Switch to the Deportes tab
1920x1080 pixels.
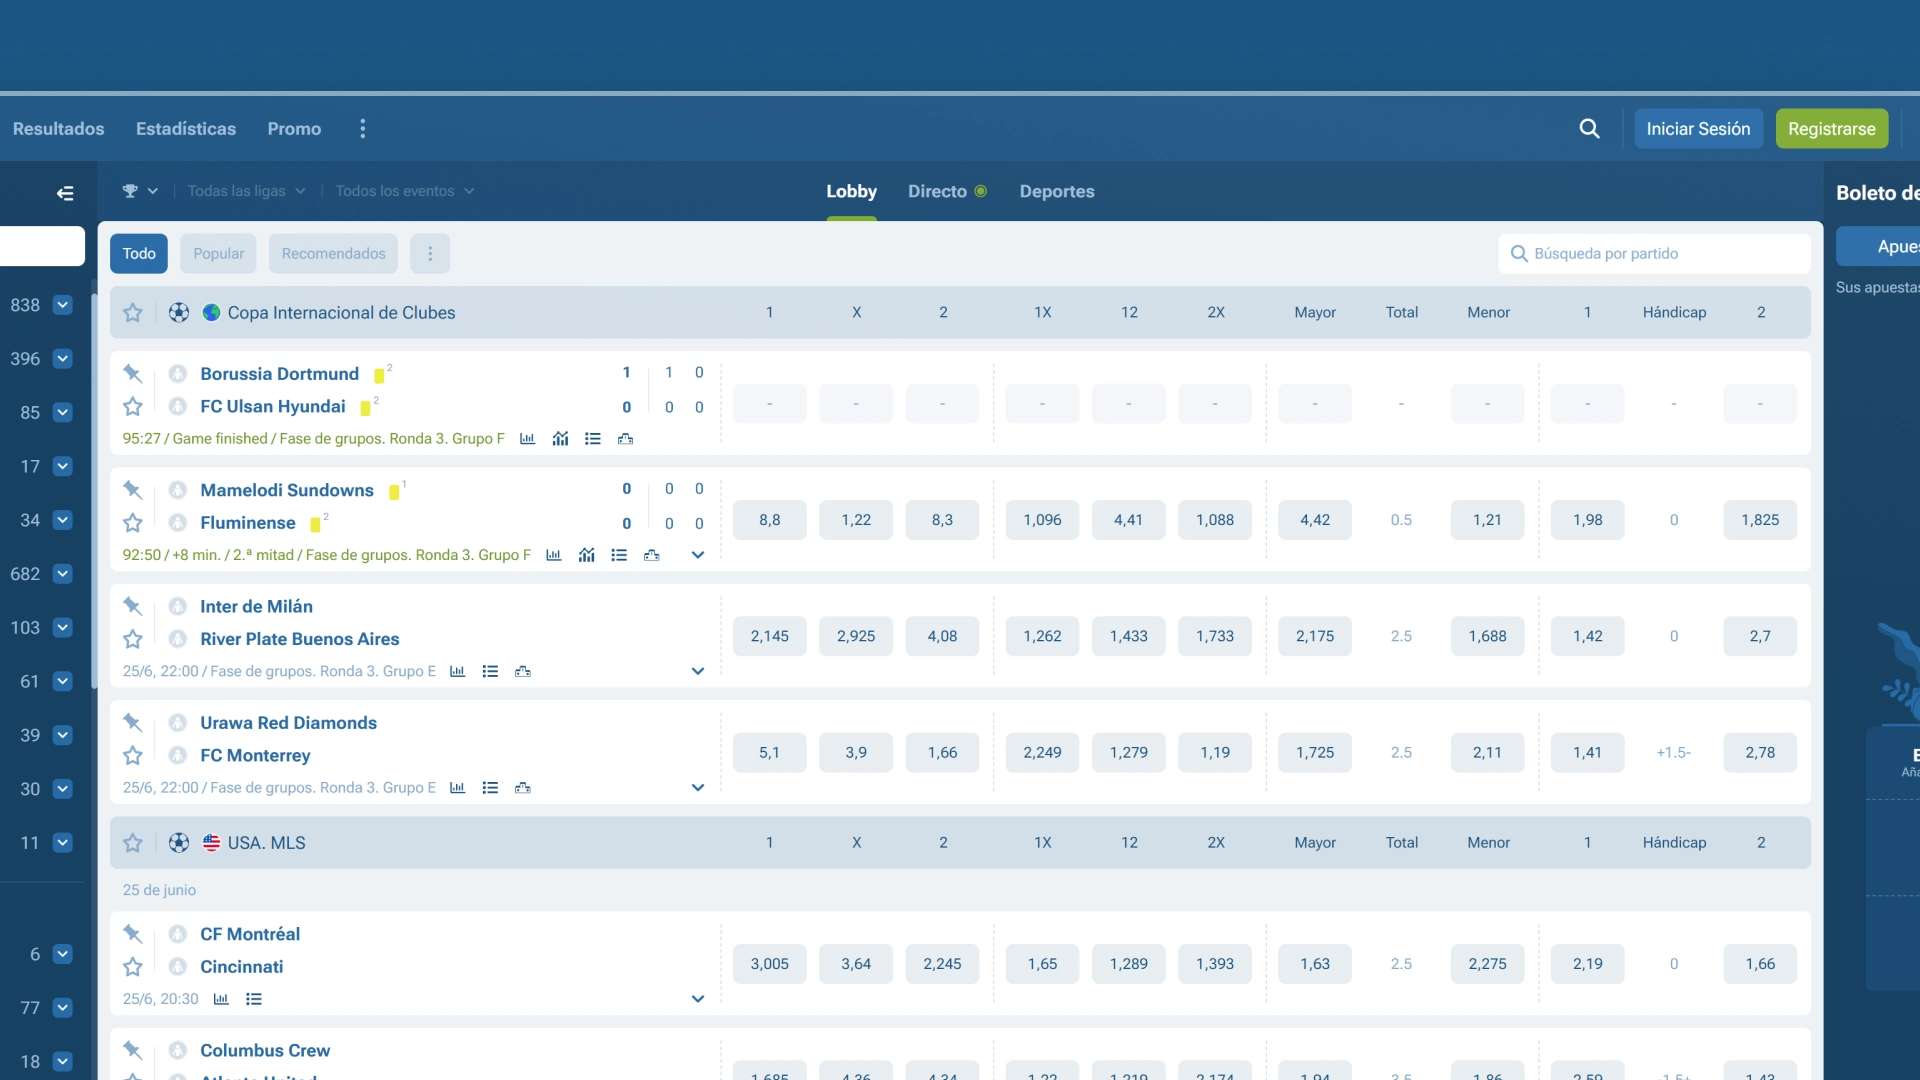(1056, 191)
